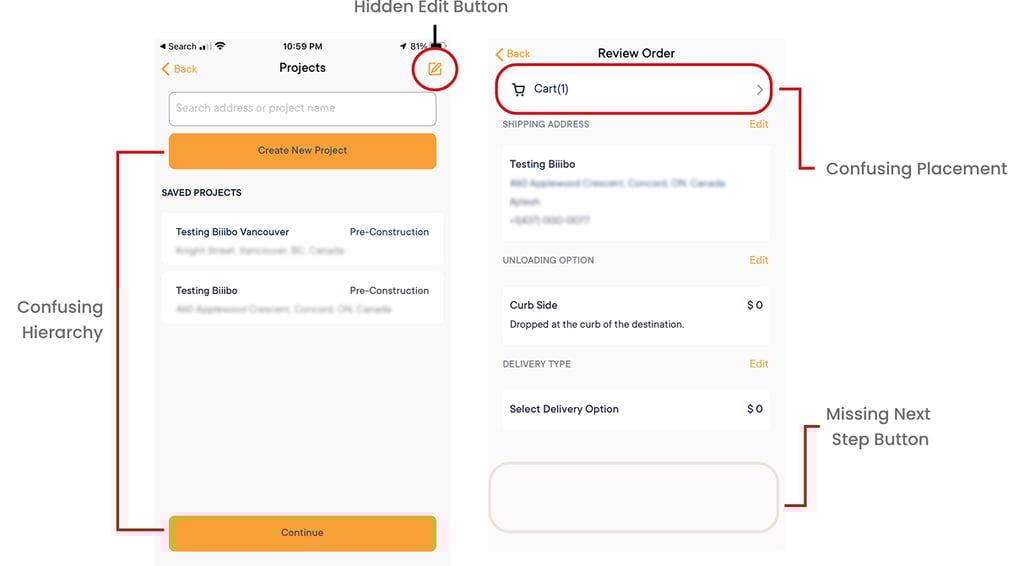Select Testing Biiibo Vancouver project

click(x=302, y=240)
